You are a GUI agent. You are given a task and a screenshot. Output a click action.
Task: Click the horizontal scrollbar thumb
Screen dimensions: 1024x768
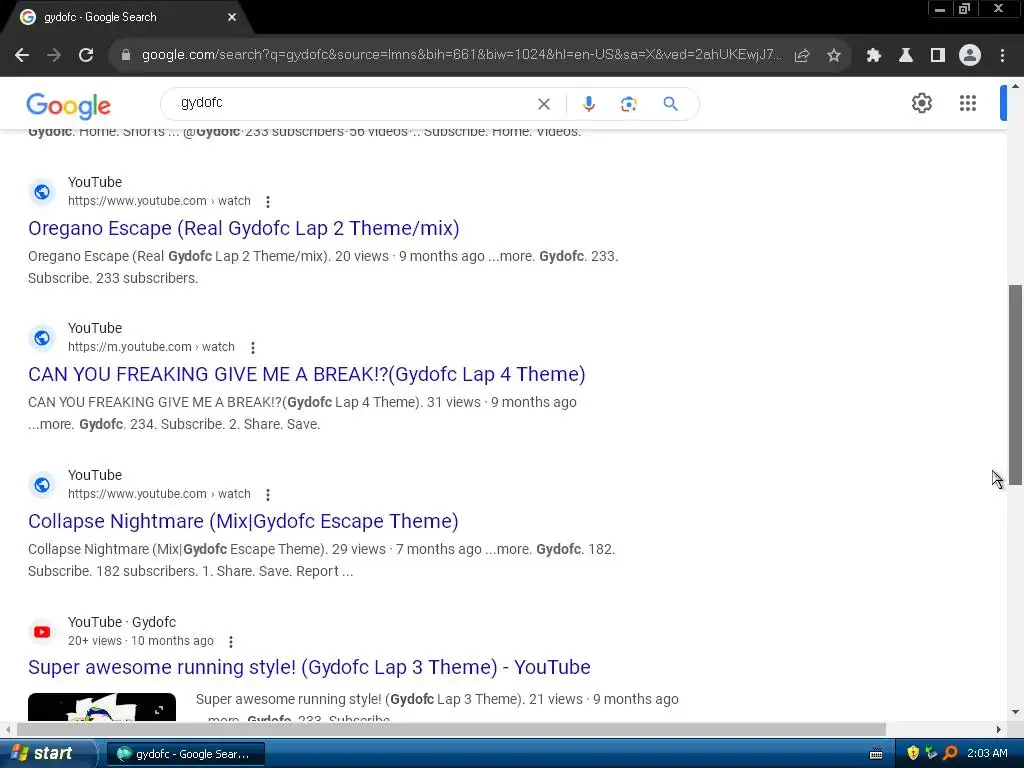[451, 729]
